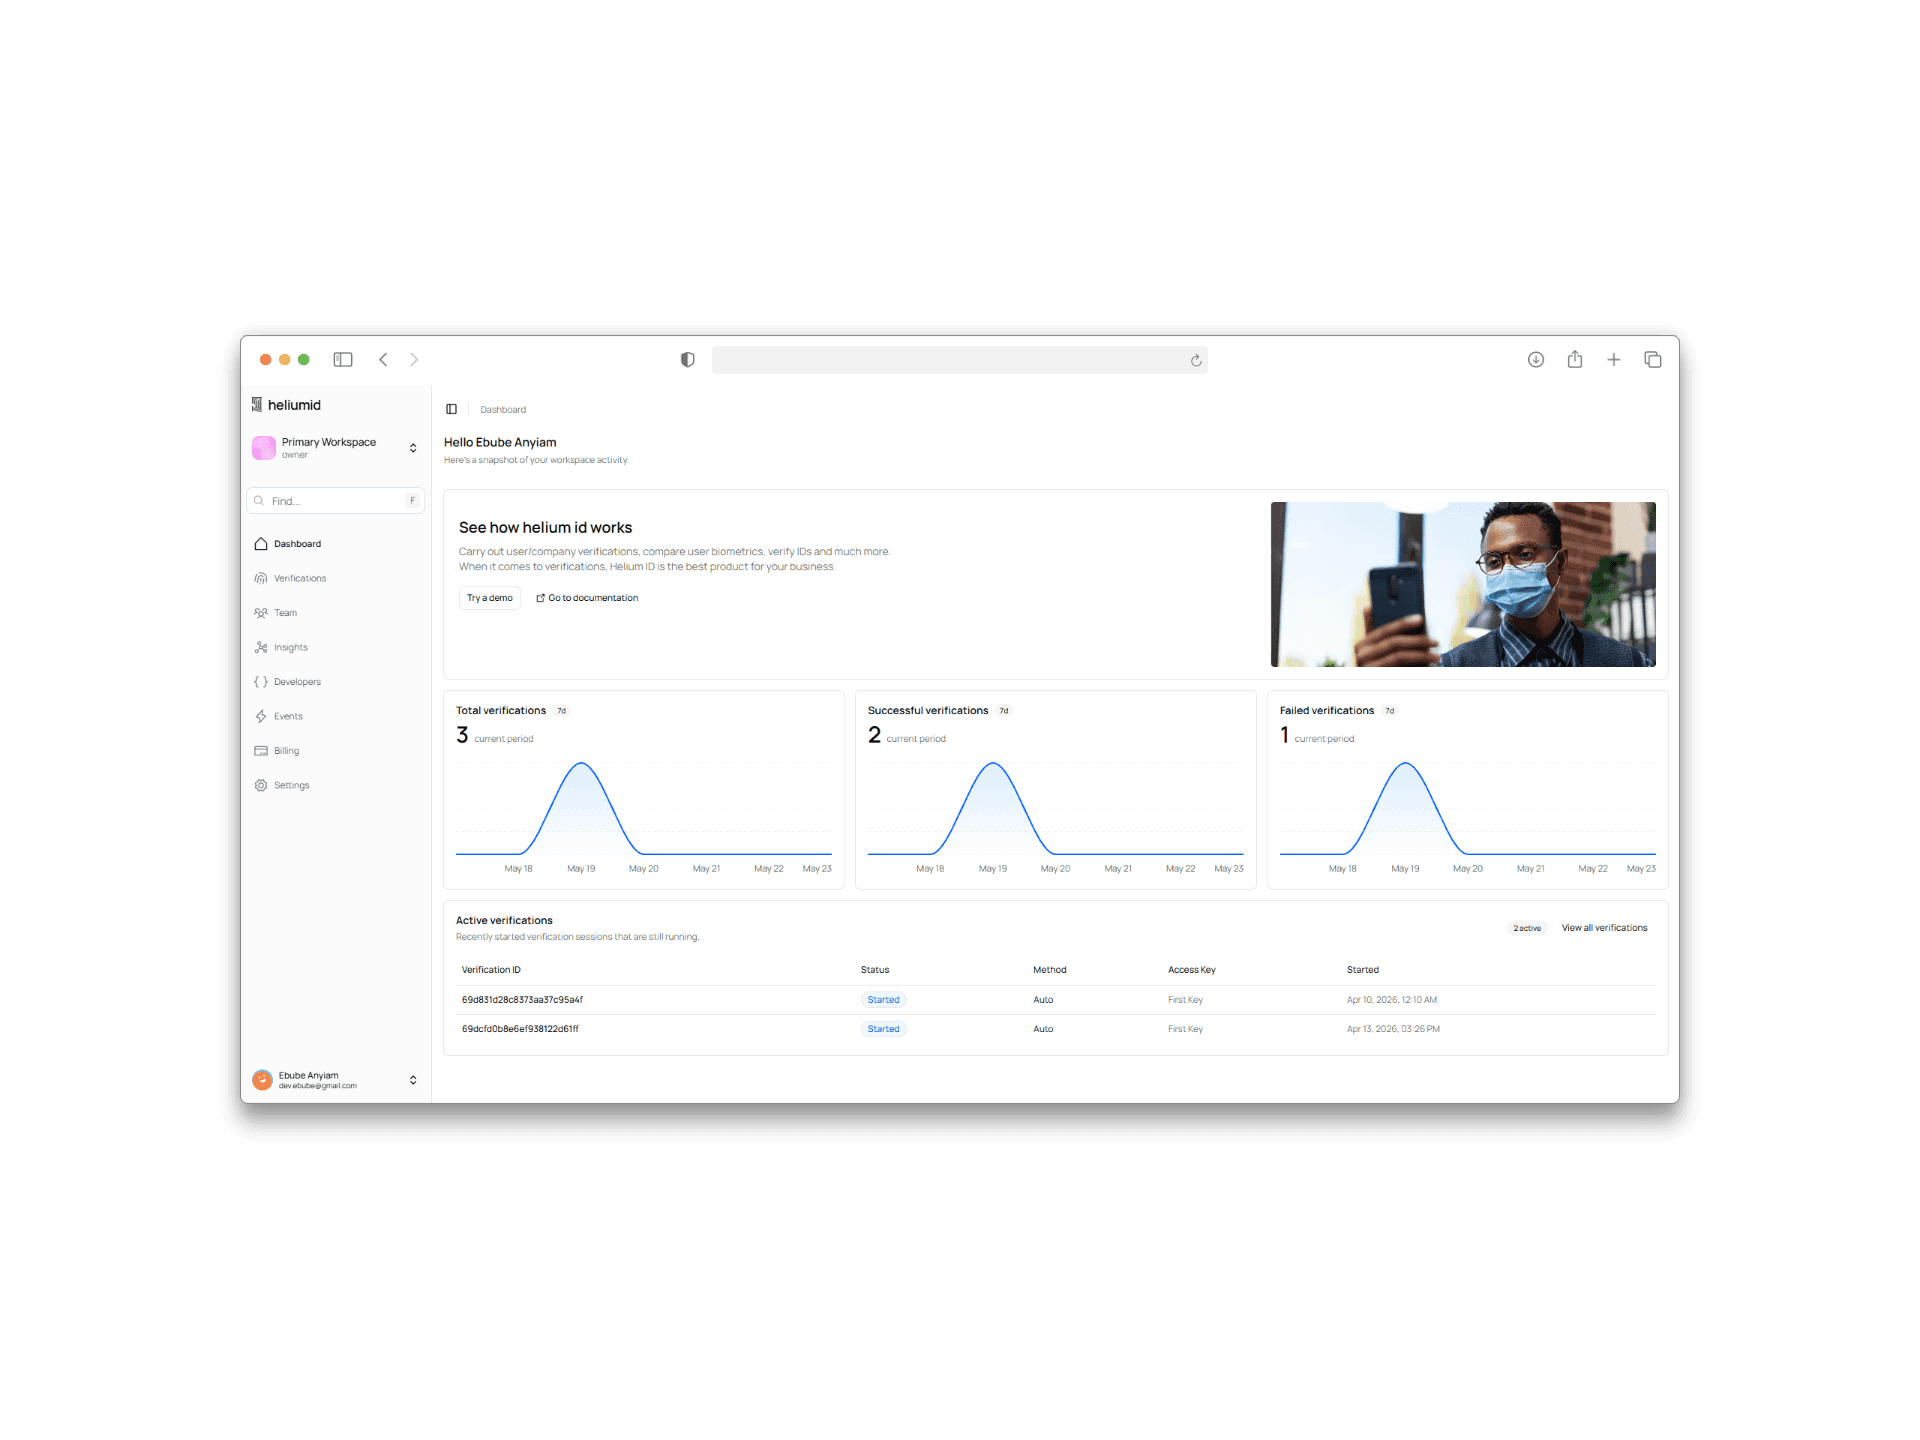Click the masked man demo photo

point(1463,584)
